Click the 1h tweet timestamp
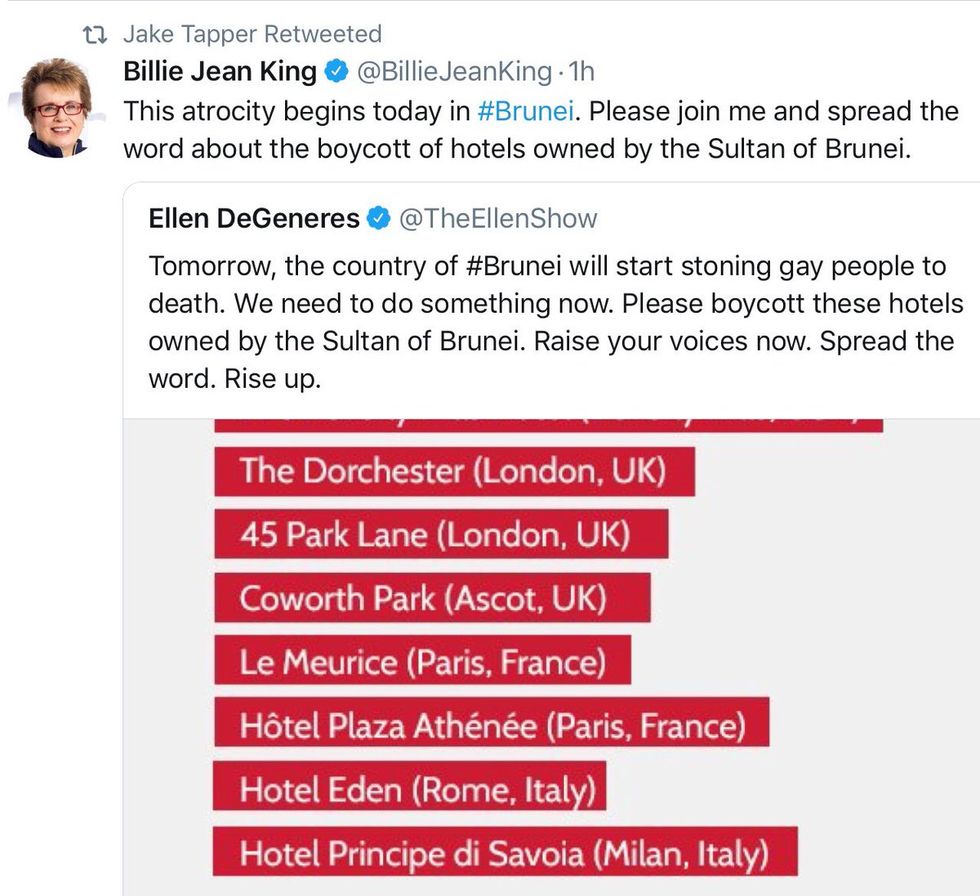This screenshot has height=896, width=980. 581,72
